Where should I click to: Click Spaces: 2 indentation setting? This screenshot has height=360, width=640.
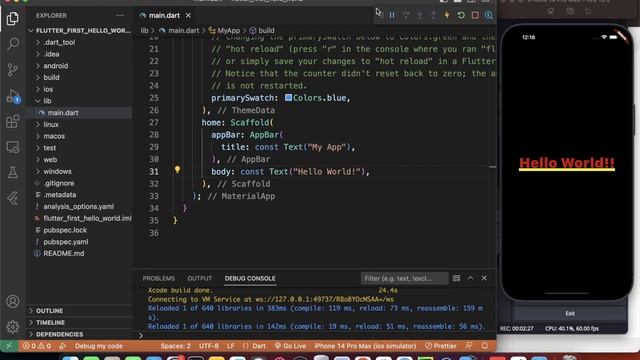click(176, 346)
